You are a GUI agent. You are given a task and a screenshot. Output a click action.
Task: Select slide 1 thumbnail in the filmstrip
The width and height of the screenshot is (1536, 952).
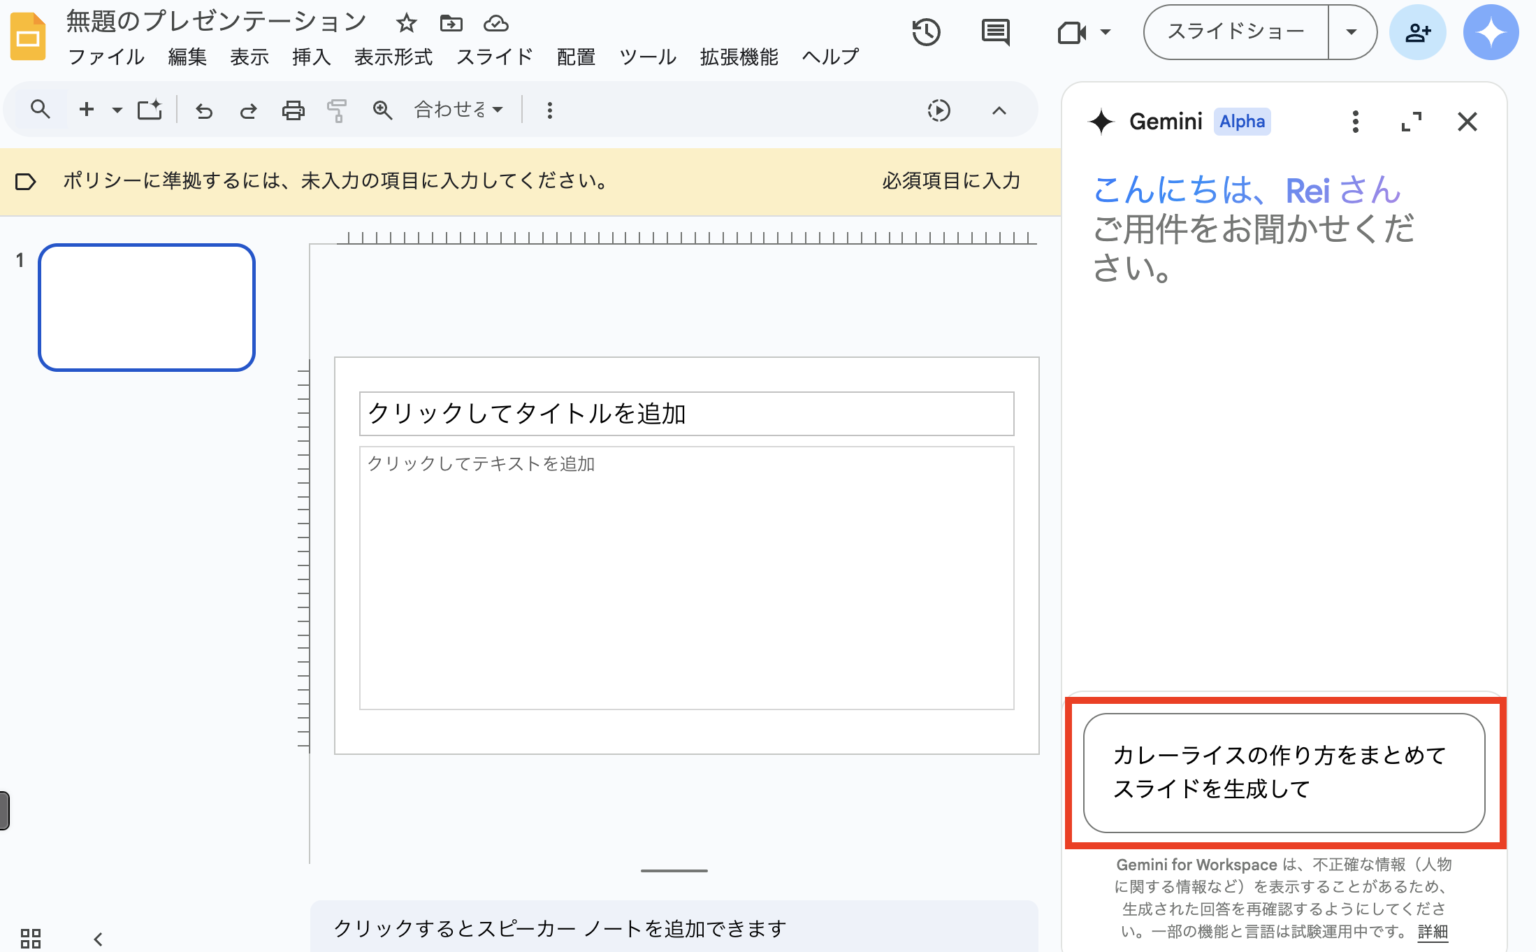point(146,307)
